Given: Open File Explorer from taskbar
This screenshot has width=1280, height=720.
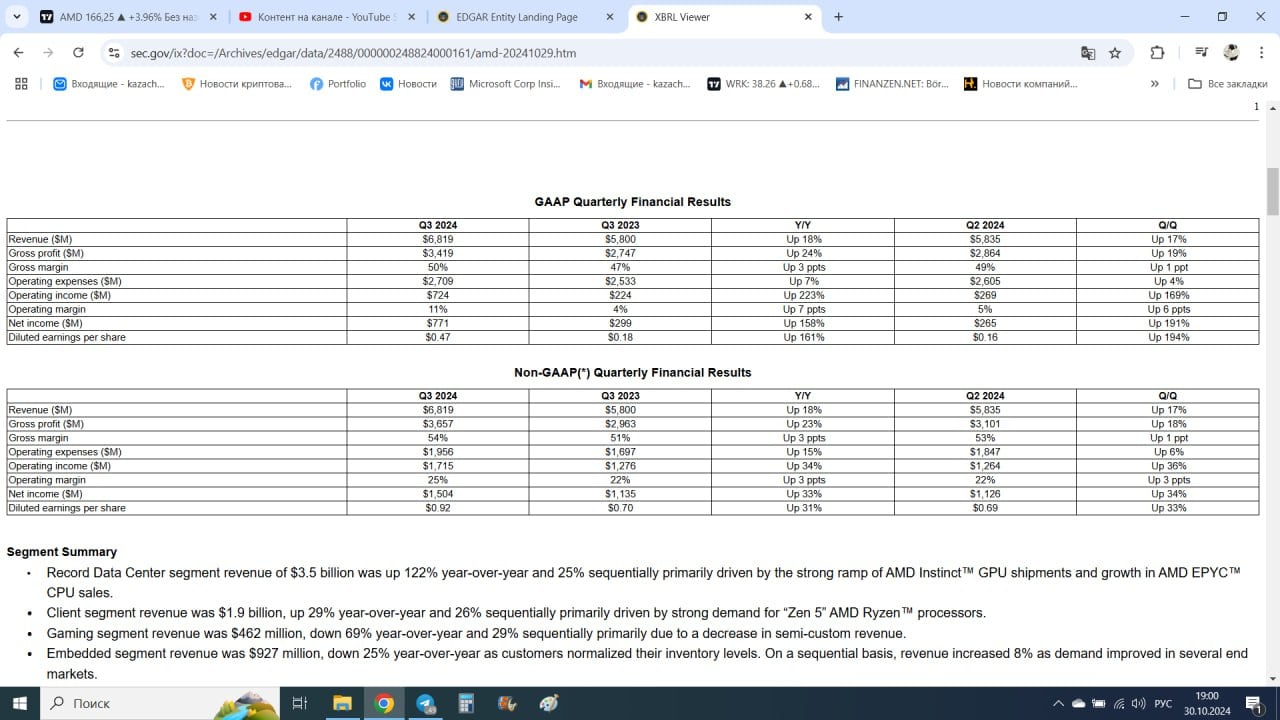Looking at the screenshot, I should click(342, 703).
